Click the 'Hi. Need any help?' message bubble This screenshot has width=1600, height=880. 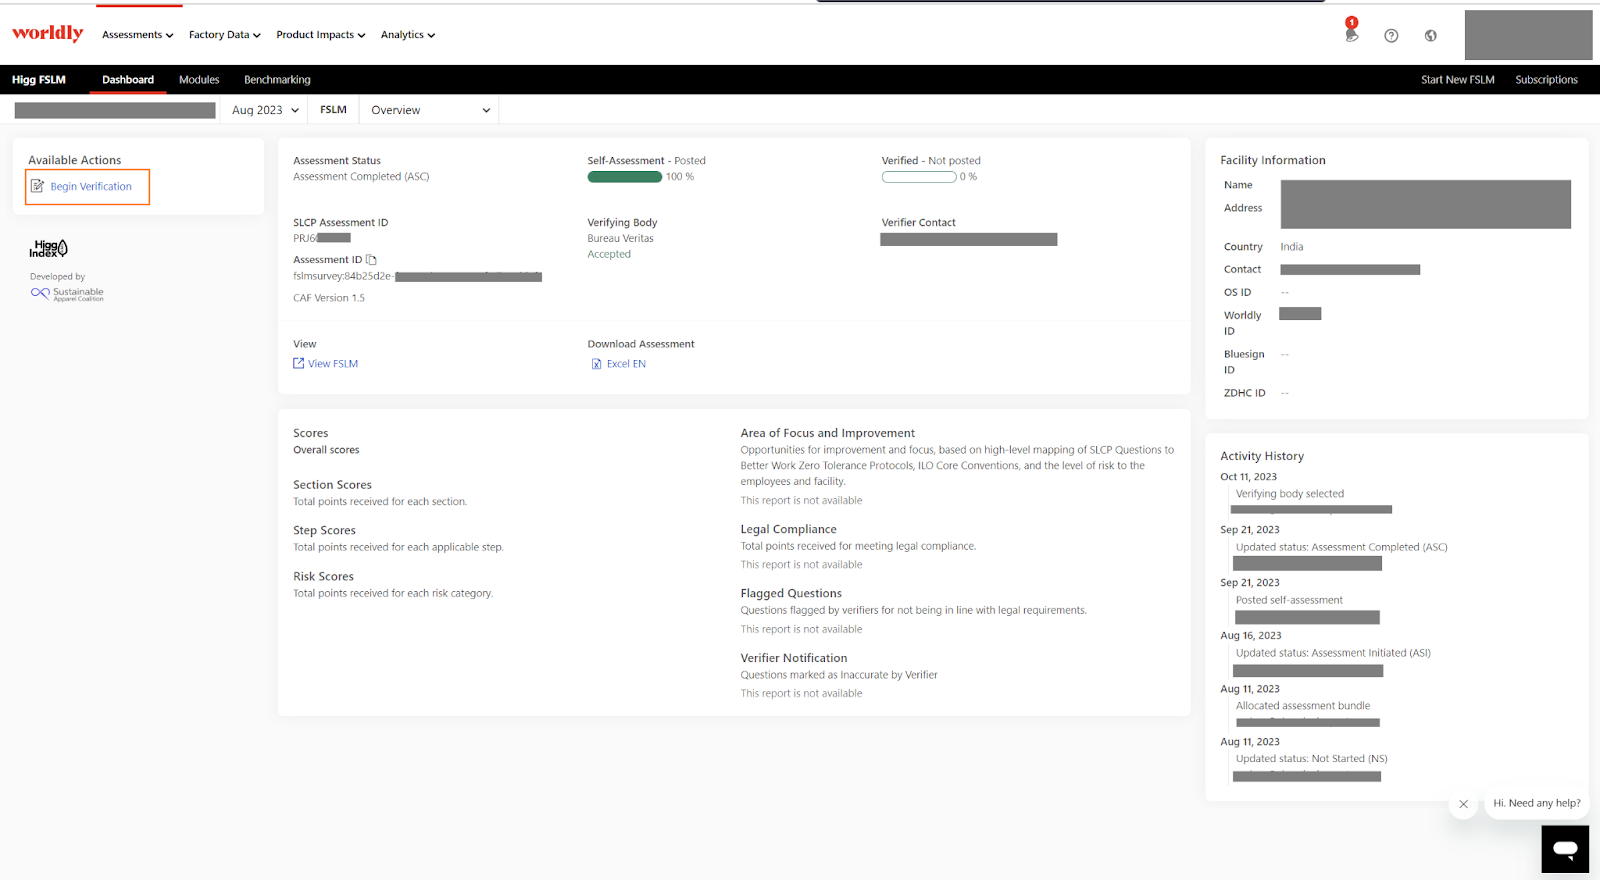point(1537,803)
